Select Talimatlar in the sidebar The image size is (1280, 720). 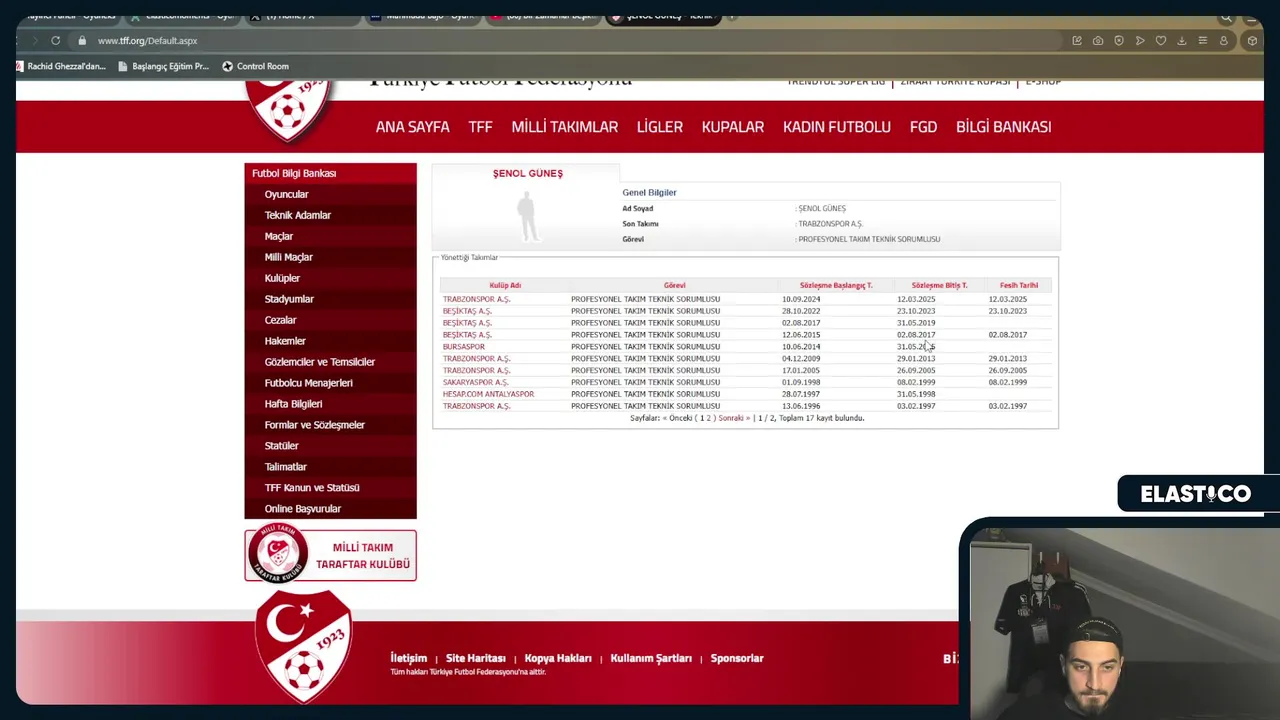tap(330, 467)
